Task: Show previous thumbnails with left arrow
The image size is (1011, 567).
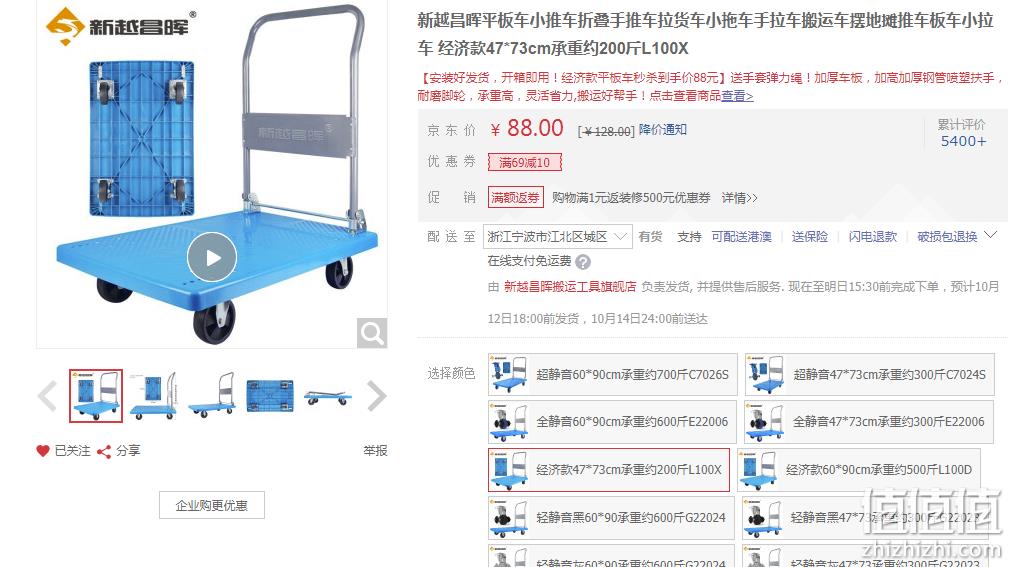Action: (x=48, y=395)
